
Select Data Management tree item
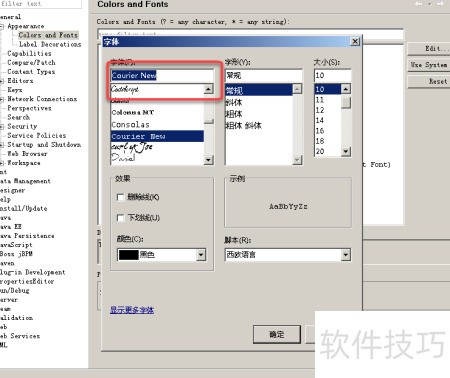(25, 181)
